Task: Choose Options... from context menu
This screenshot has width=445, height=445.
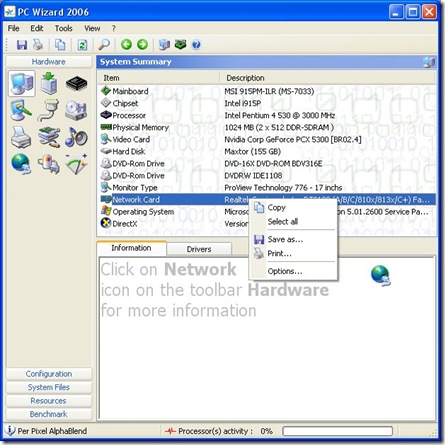Action: 293,271
